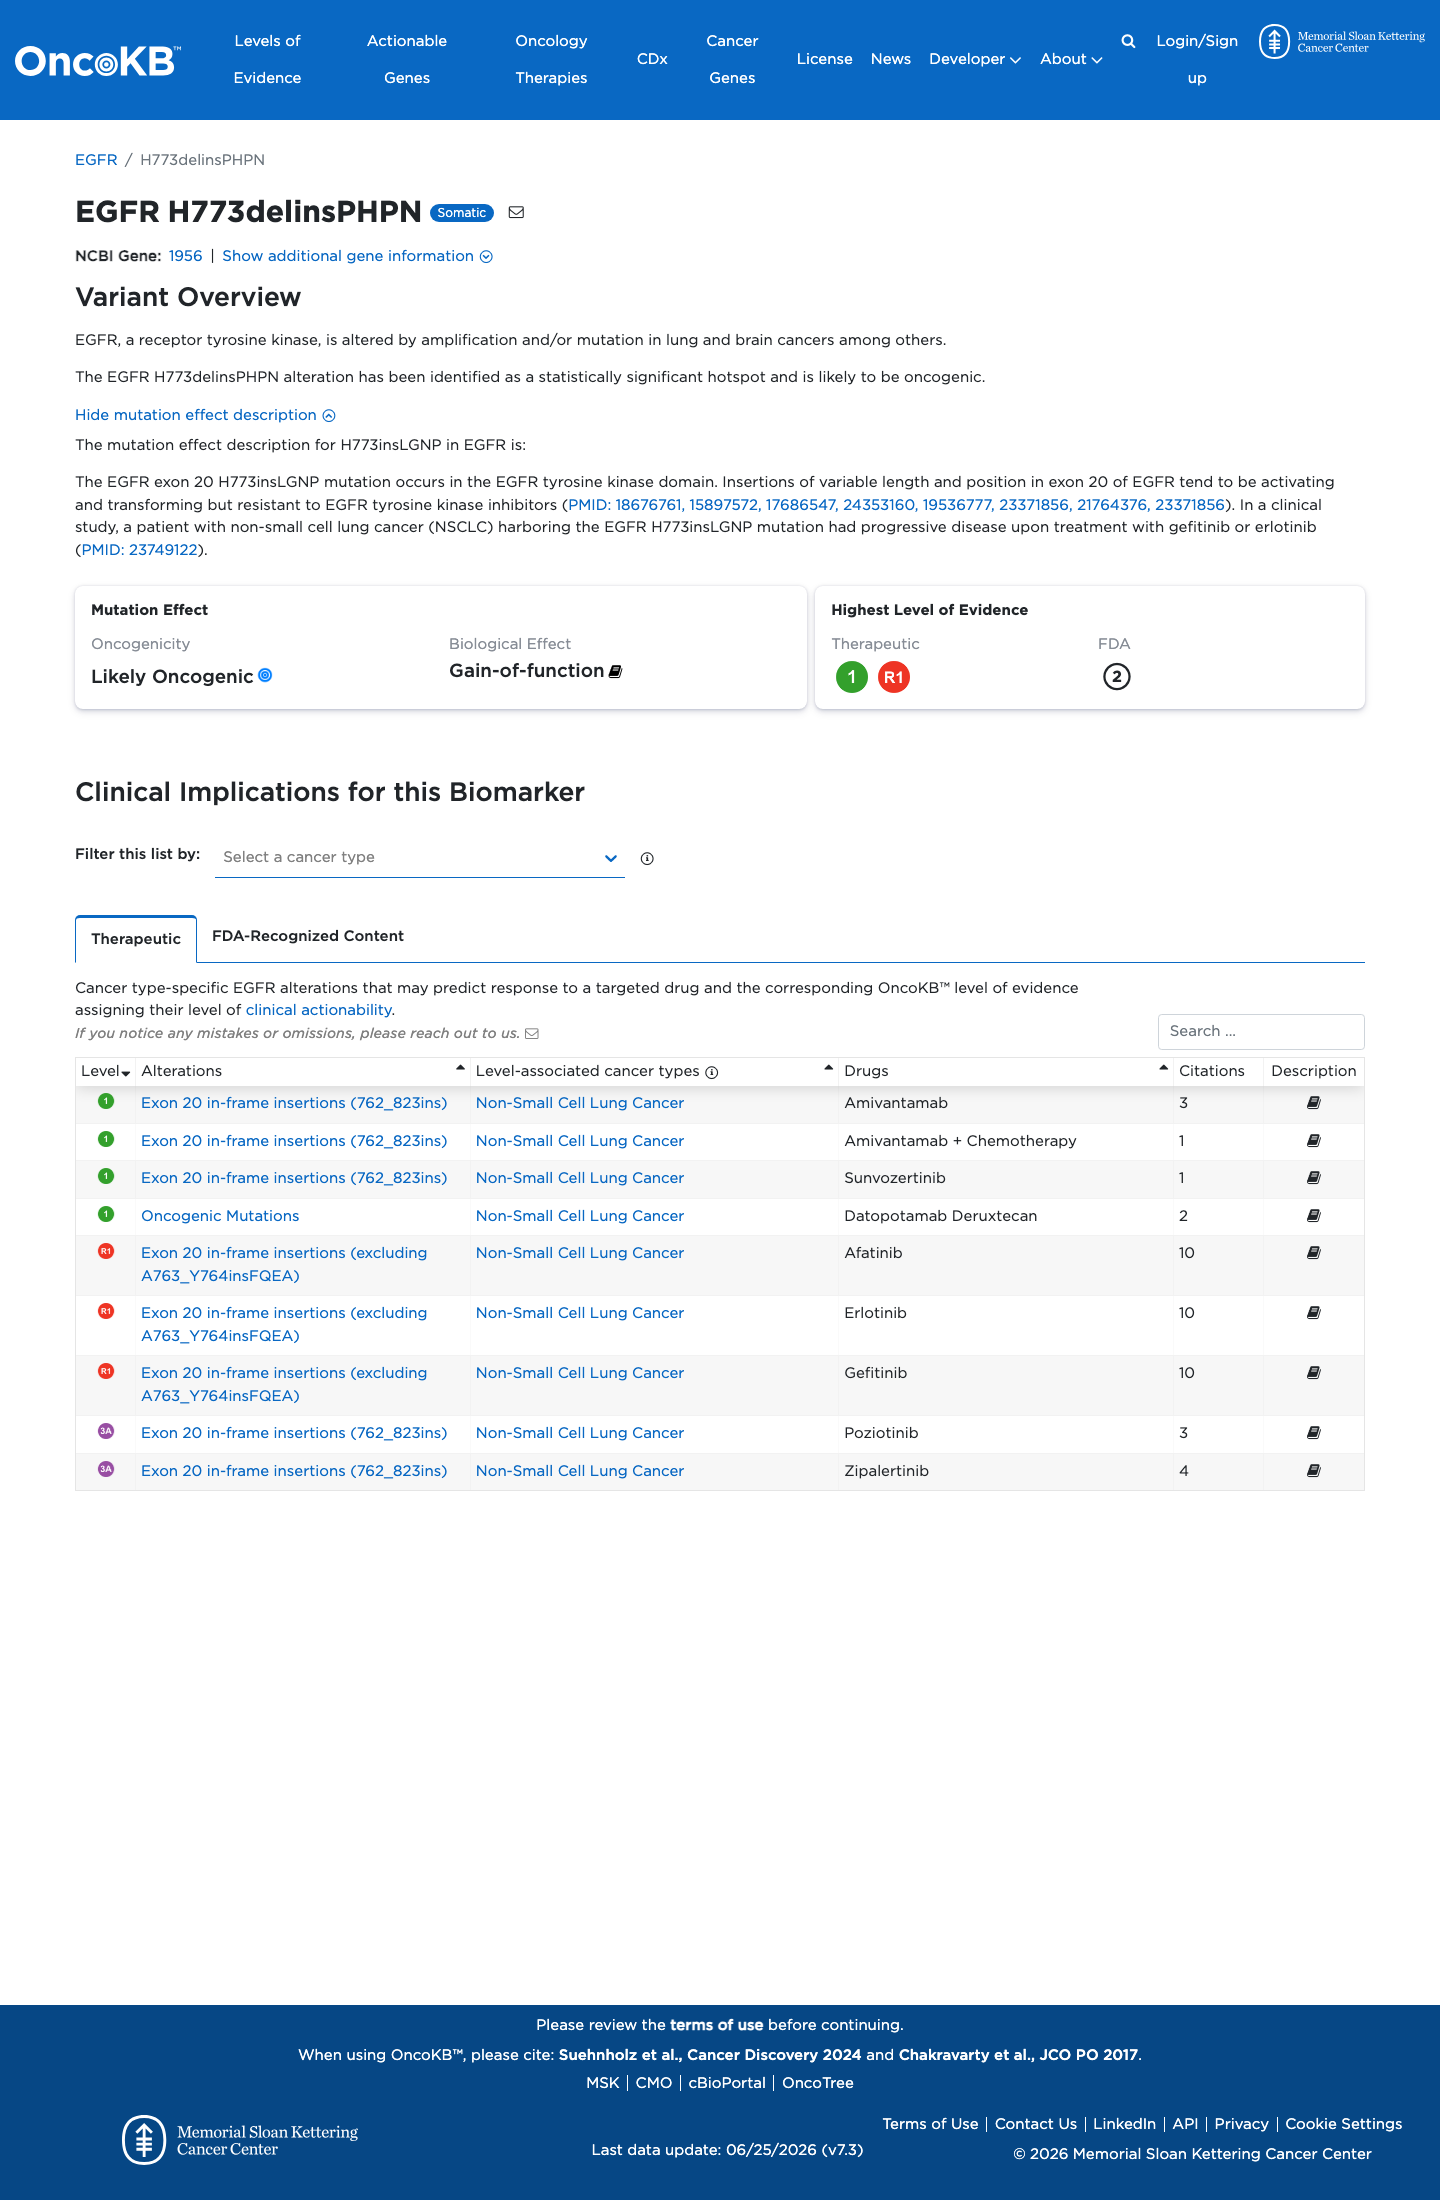Click level 1 icon in Sunvozertinib row
This screenshot has height=2200, width=1440.
(x=106, y=1176)
